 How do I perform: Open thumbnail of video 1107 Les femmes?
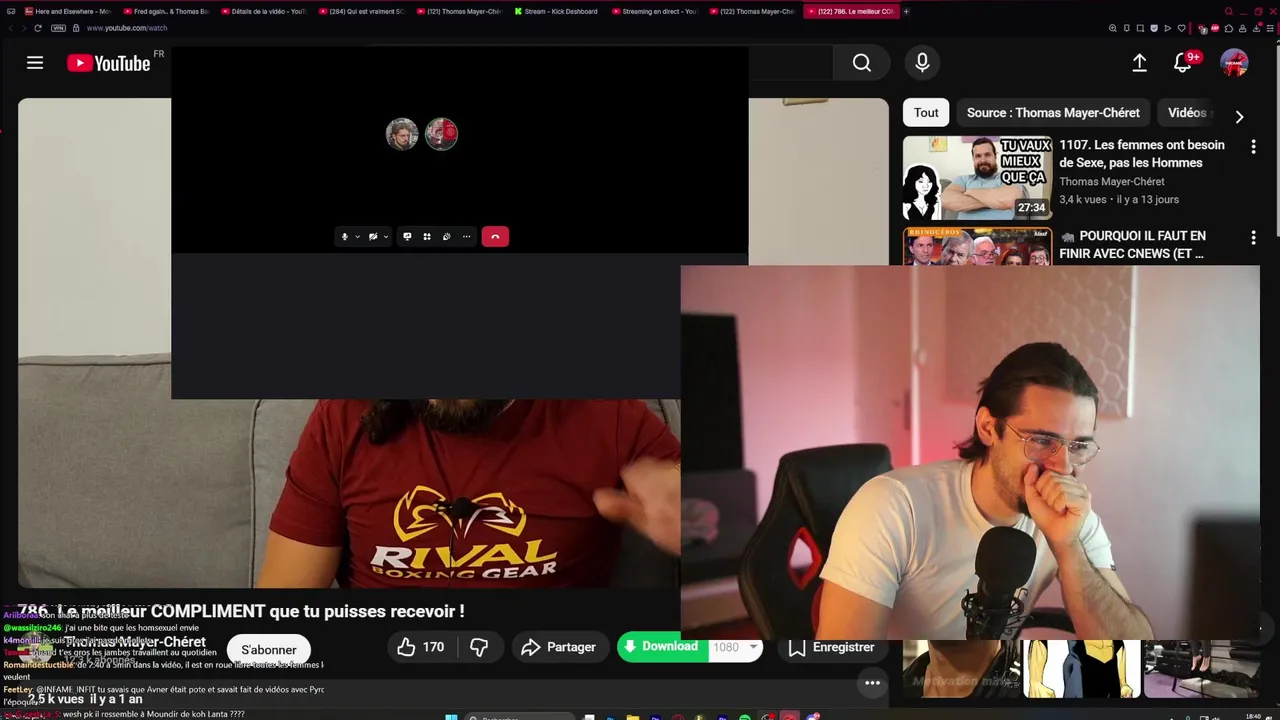pyautogui.click(x=977, y=178)
